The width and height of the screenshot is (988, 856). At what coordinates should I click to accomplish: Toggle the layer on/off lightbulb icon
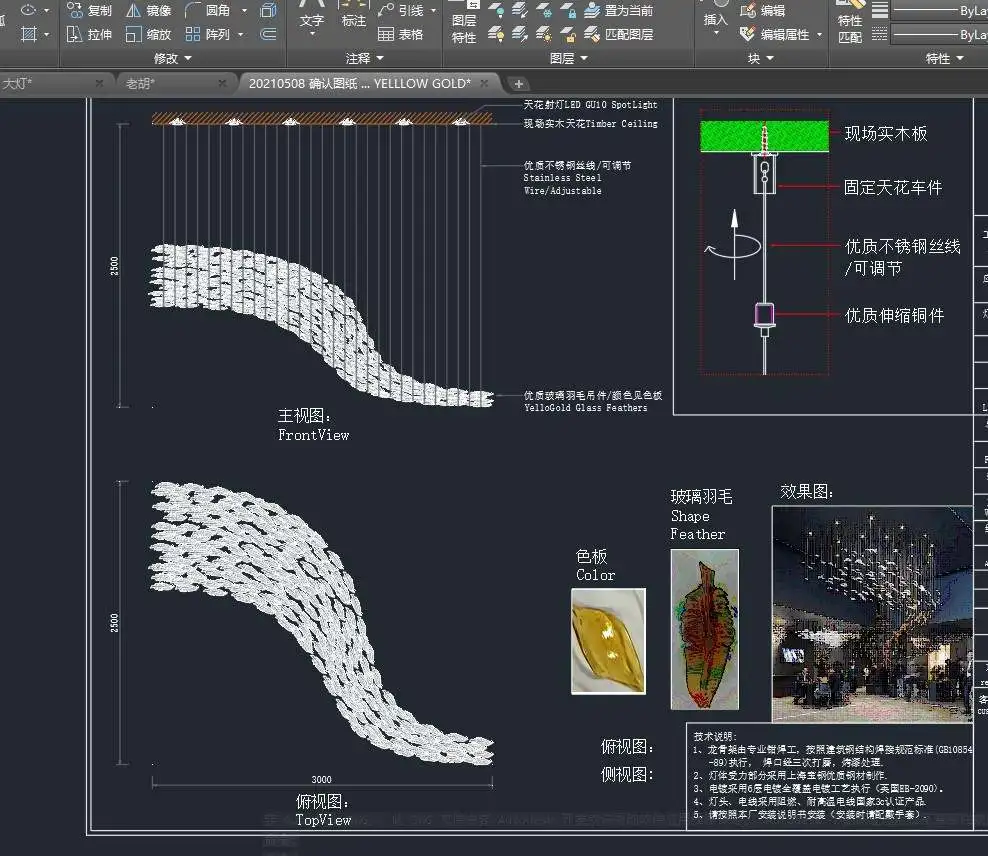495,34
